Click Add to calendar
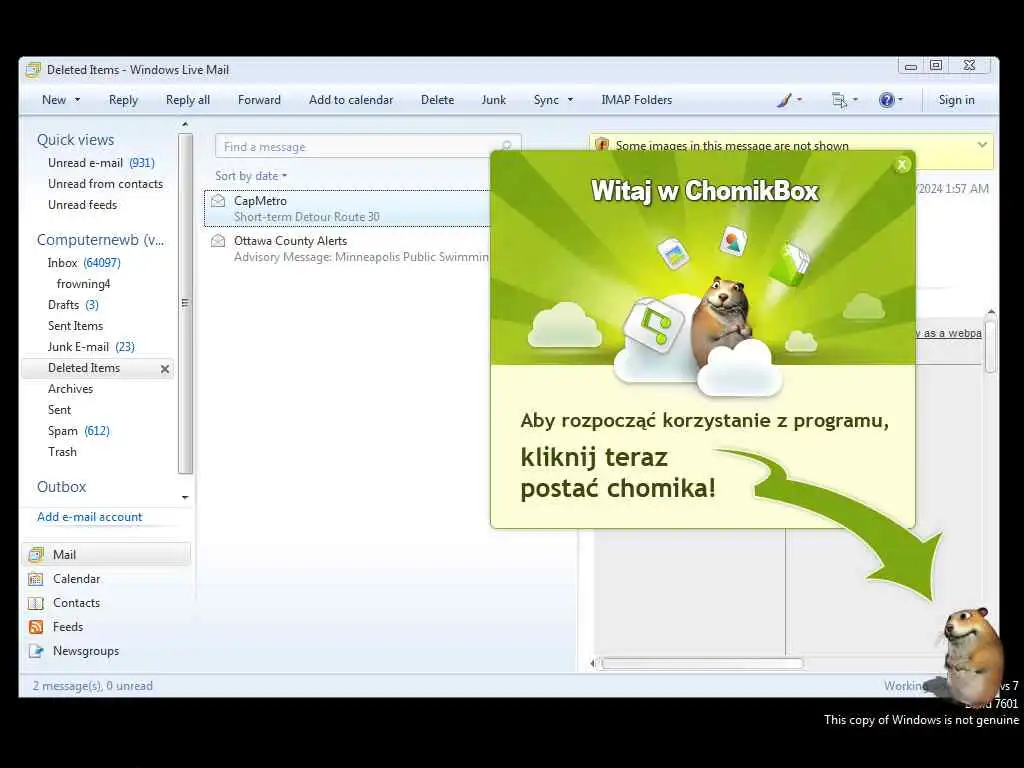The height and width of the screenshot is (768, 1024). coord(351,100)
